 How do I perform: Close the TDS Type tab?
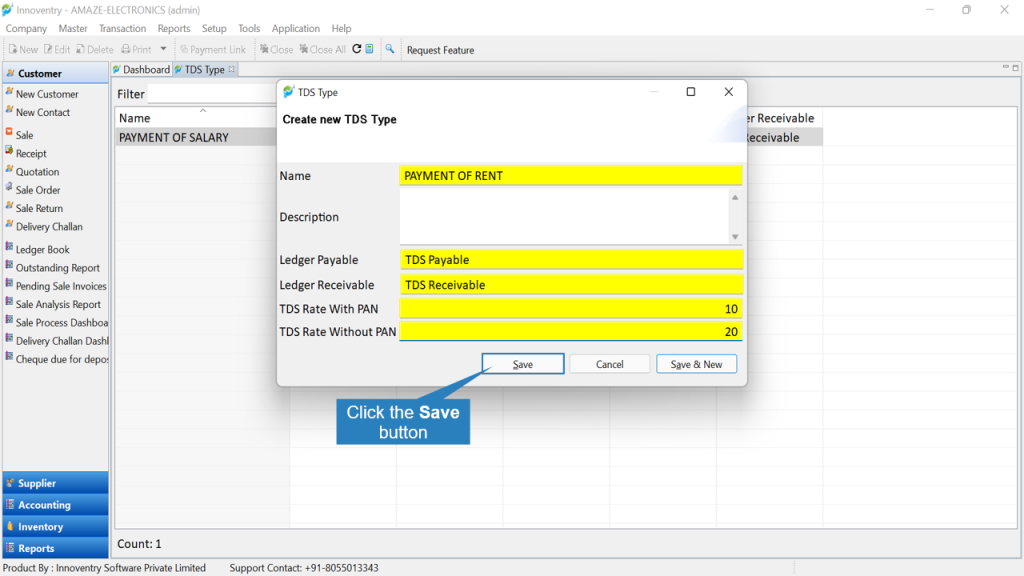[231, 69]
